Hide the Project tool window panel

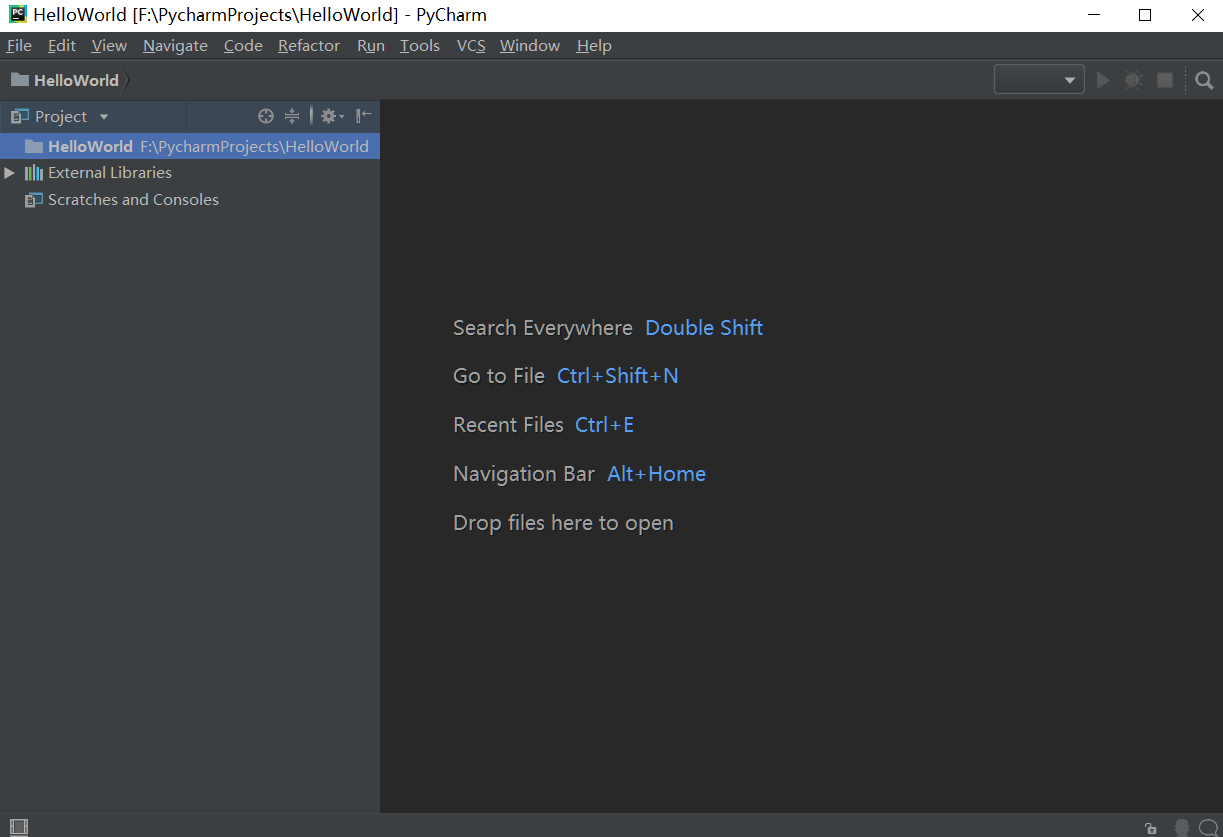(x=364, y=116)
